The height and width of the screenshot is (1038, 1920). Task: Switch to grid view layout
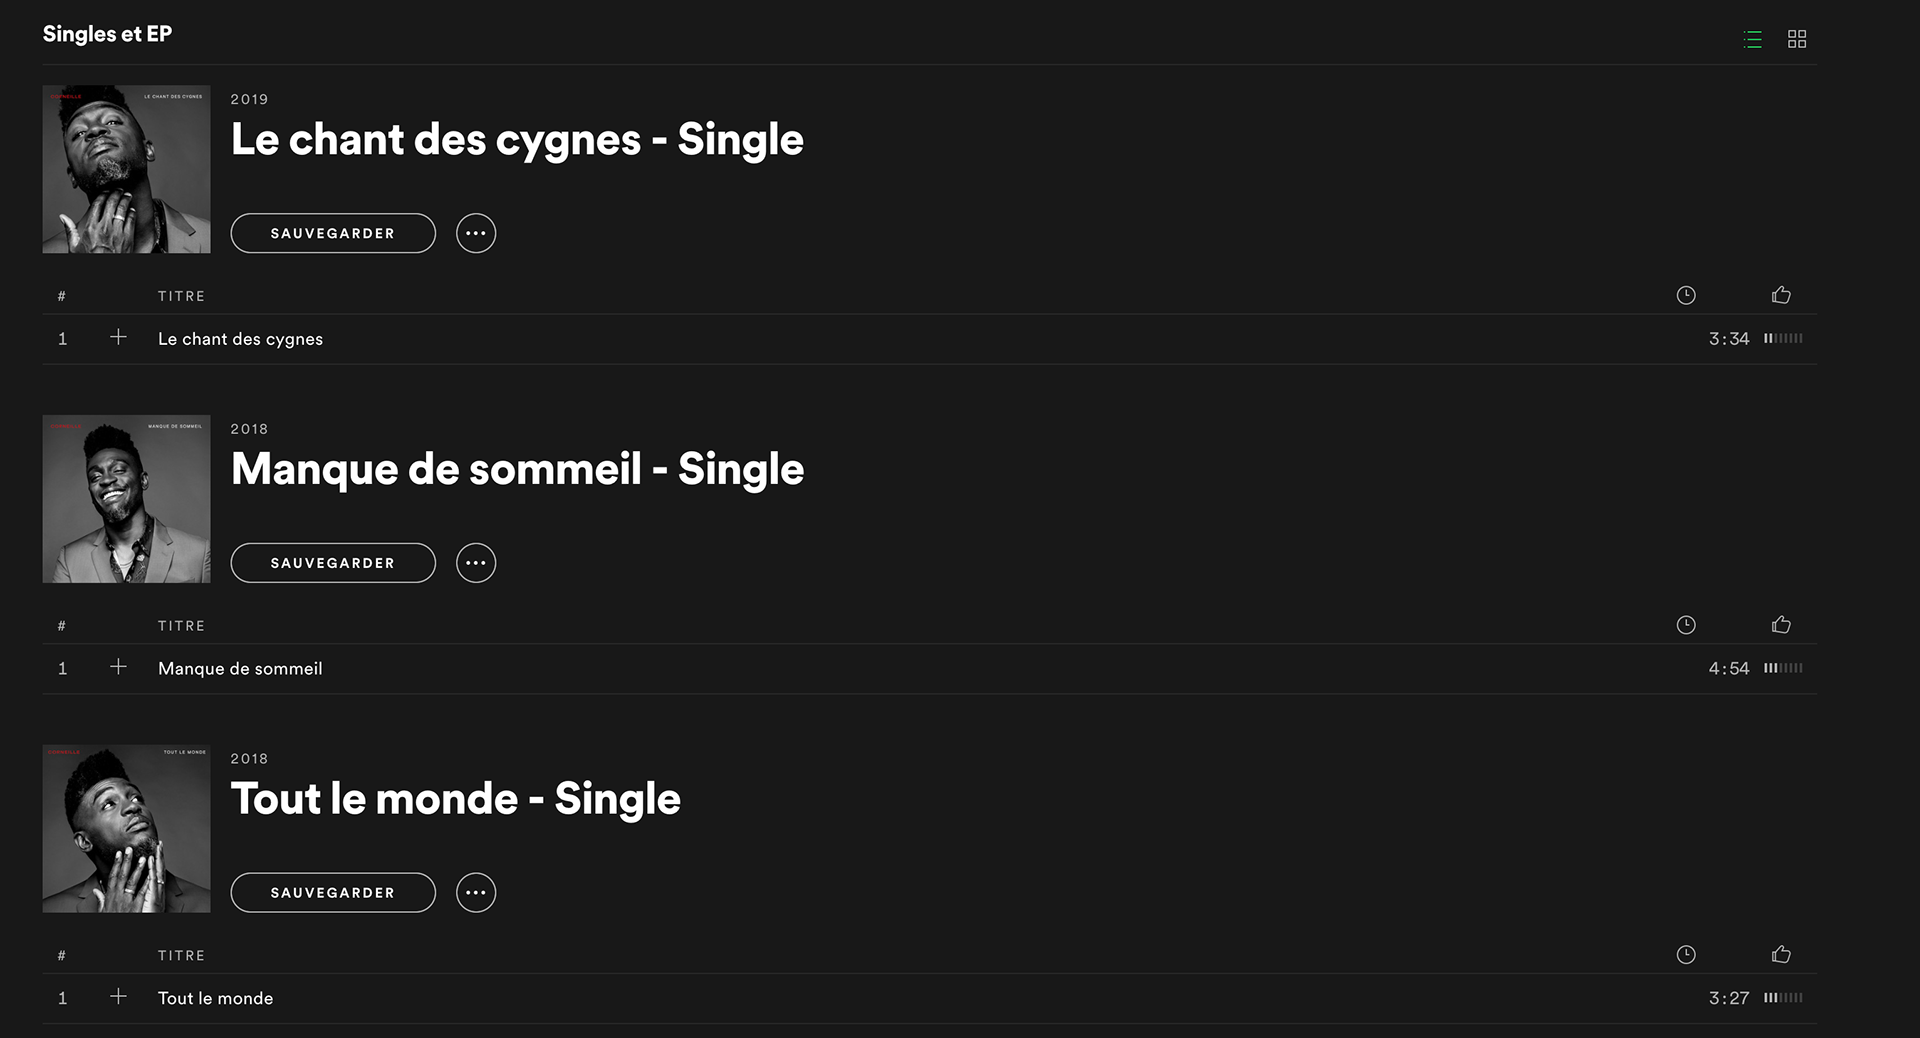pos(1797,39)
